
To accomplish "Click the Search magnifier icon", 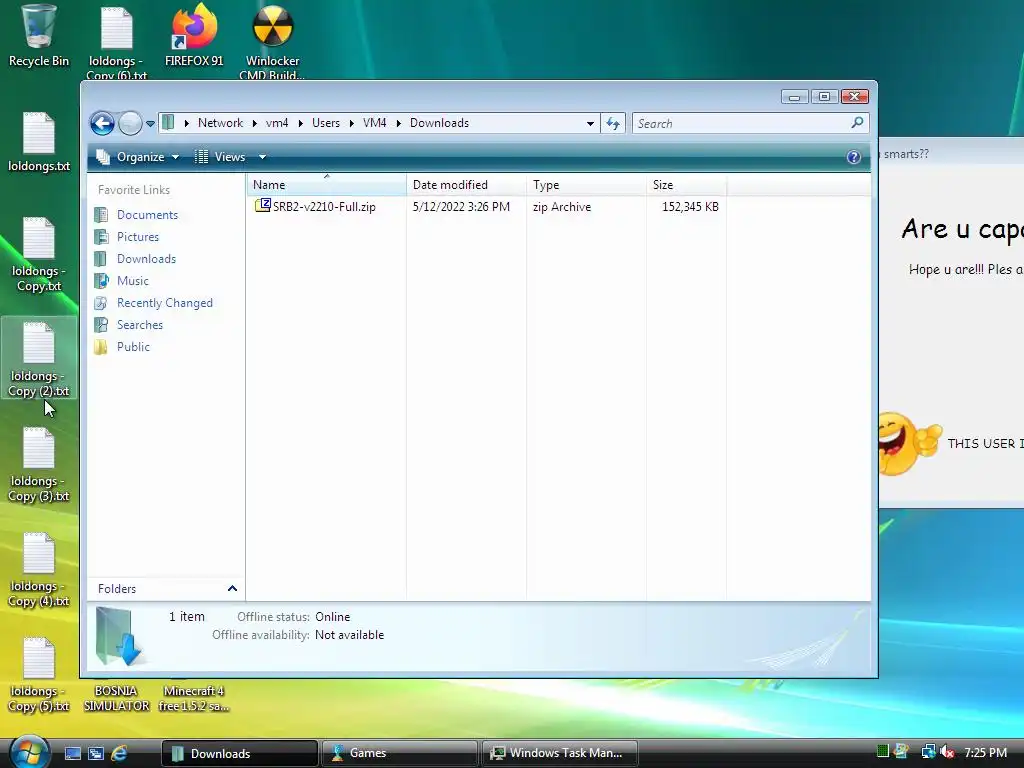I will click(857, 123).
